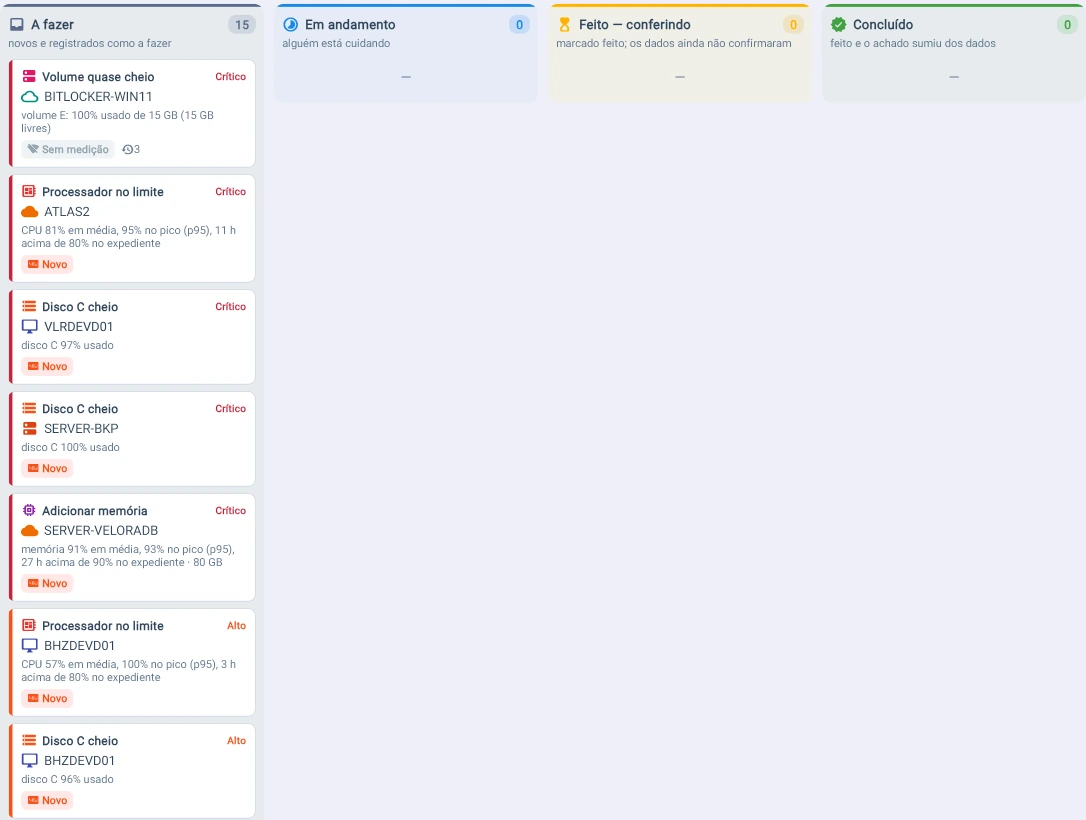
Task: Click the Alto label on the Processador no limite card
Action: point(237,626)
